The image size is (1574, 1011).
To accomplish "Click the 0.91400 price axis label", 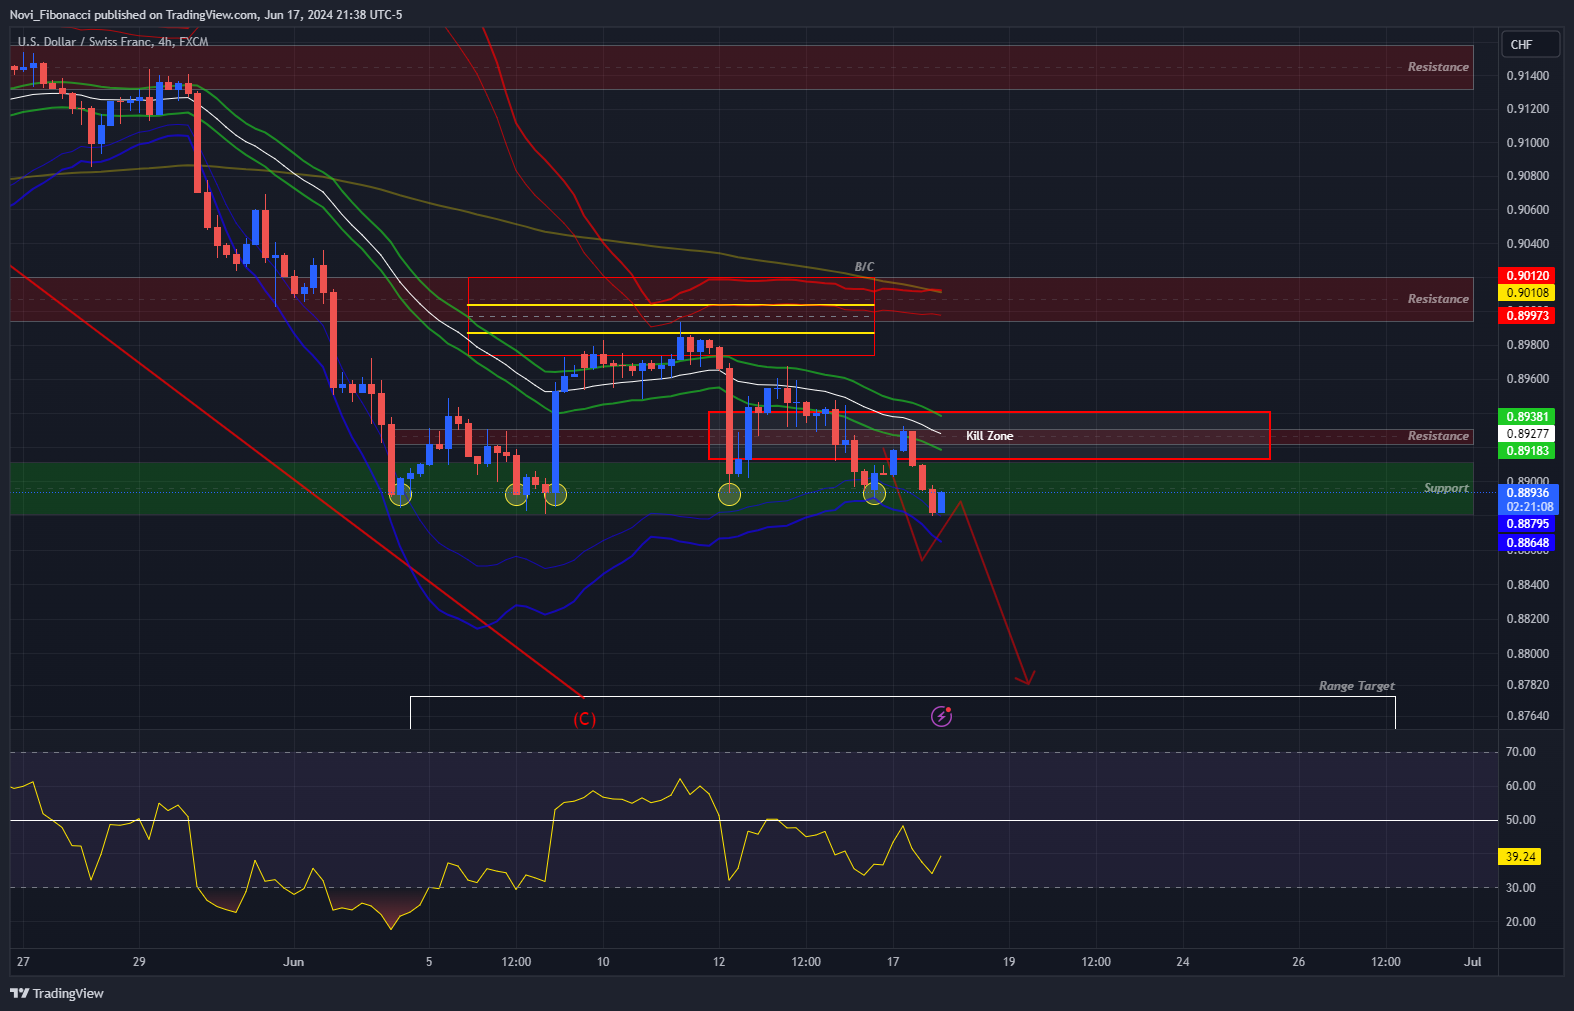I will tap(1527, 76).
